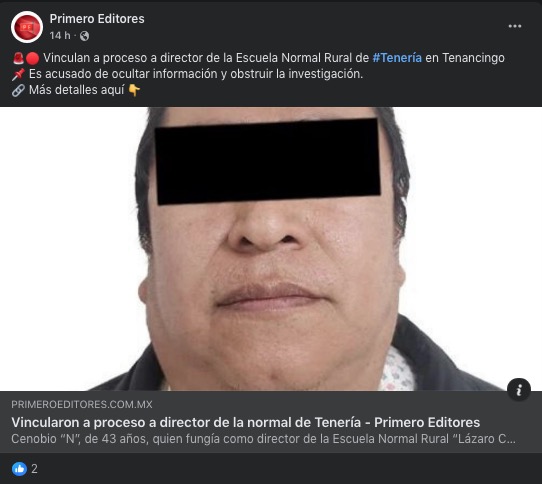Click the 14 h post timestamp
The image size is (542, 484).
click(x=60, y=36)
